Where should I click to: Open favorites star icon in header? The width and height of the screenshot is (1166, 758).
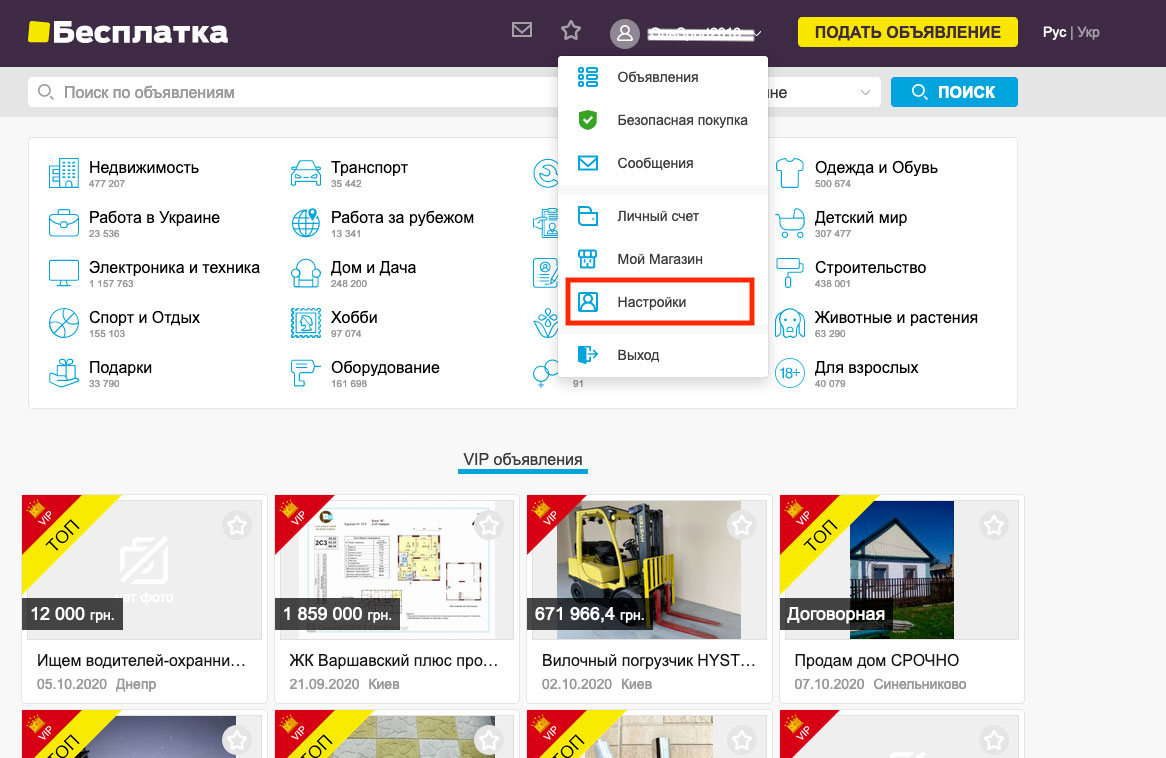point(570,30)
